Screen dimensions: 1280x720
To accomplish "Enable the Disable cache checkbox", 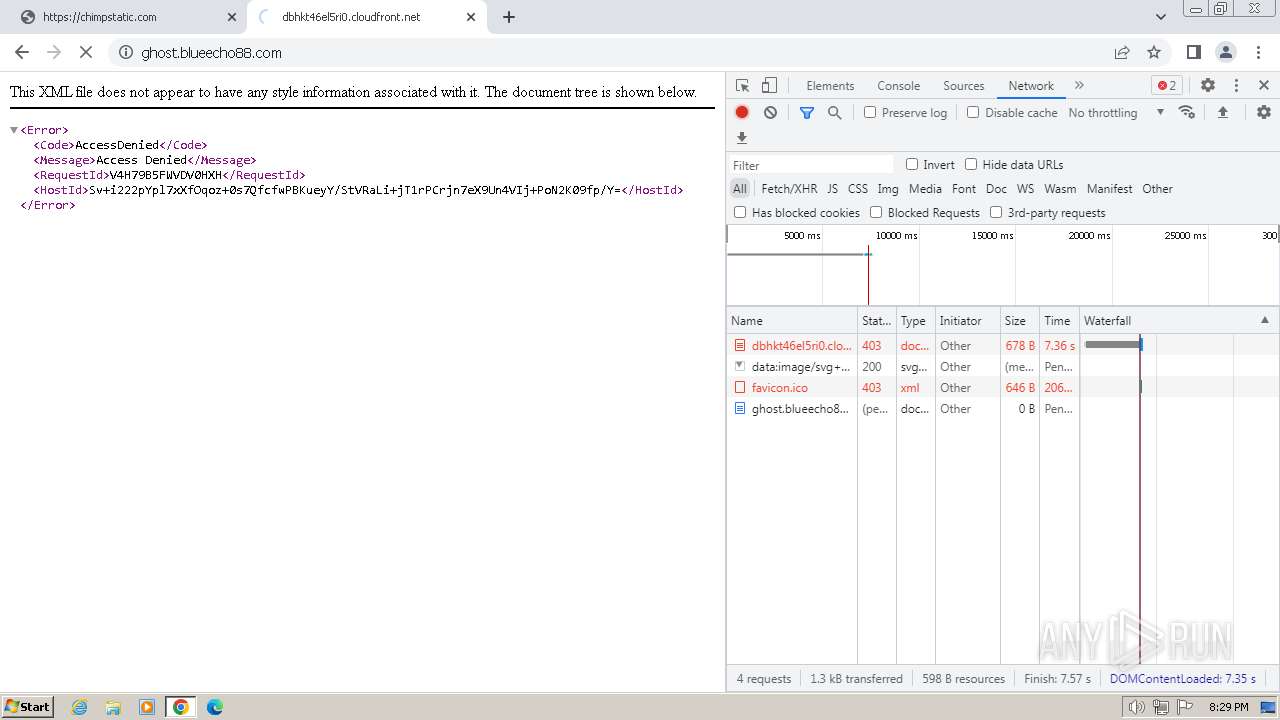I will click(x=973, y=112).
